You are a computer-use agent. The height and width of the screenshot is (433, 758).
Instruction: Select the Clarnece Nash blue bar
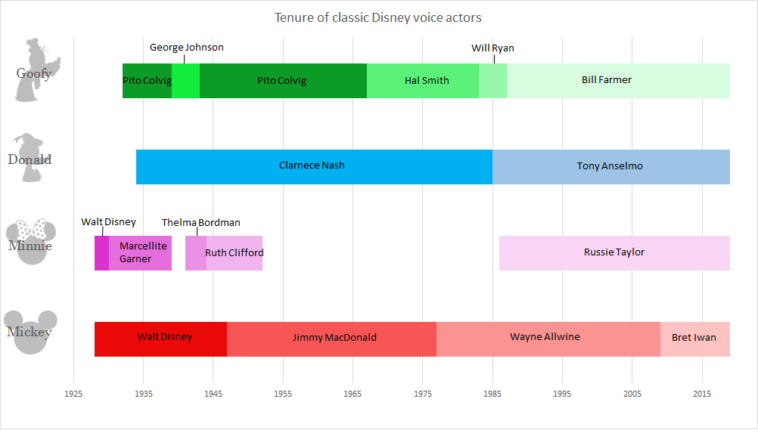314,167
